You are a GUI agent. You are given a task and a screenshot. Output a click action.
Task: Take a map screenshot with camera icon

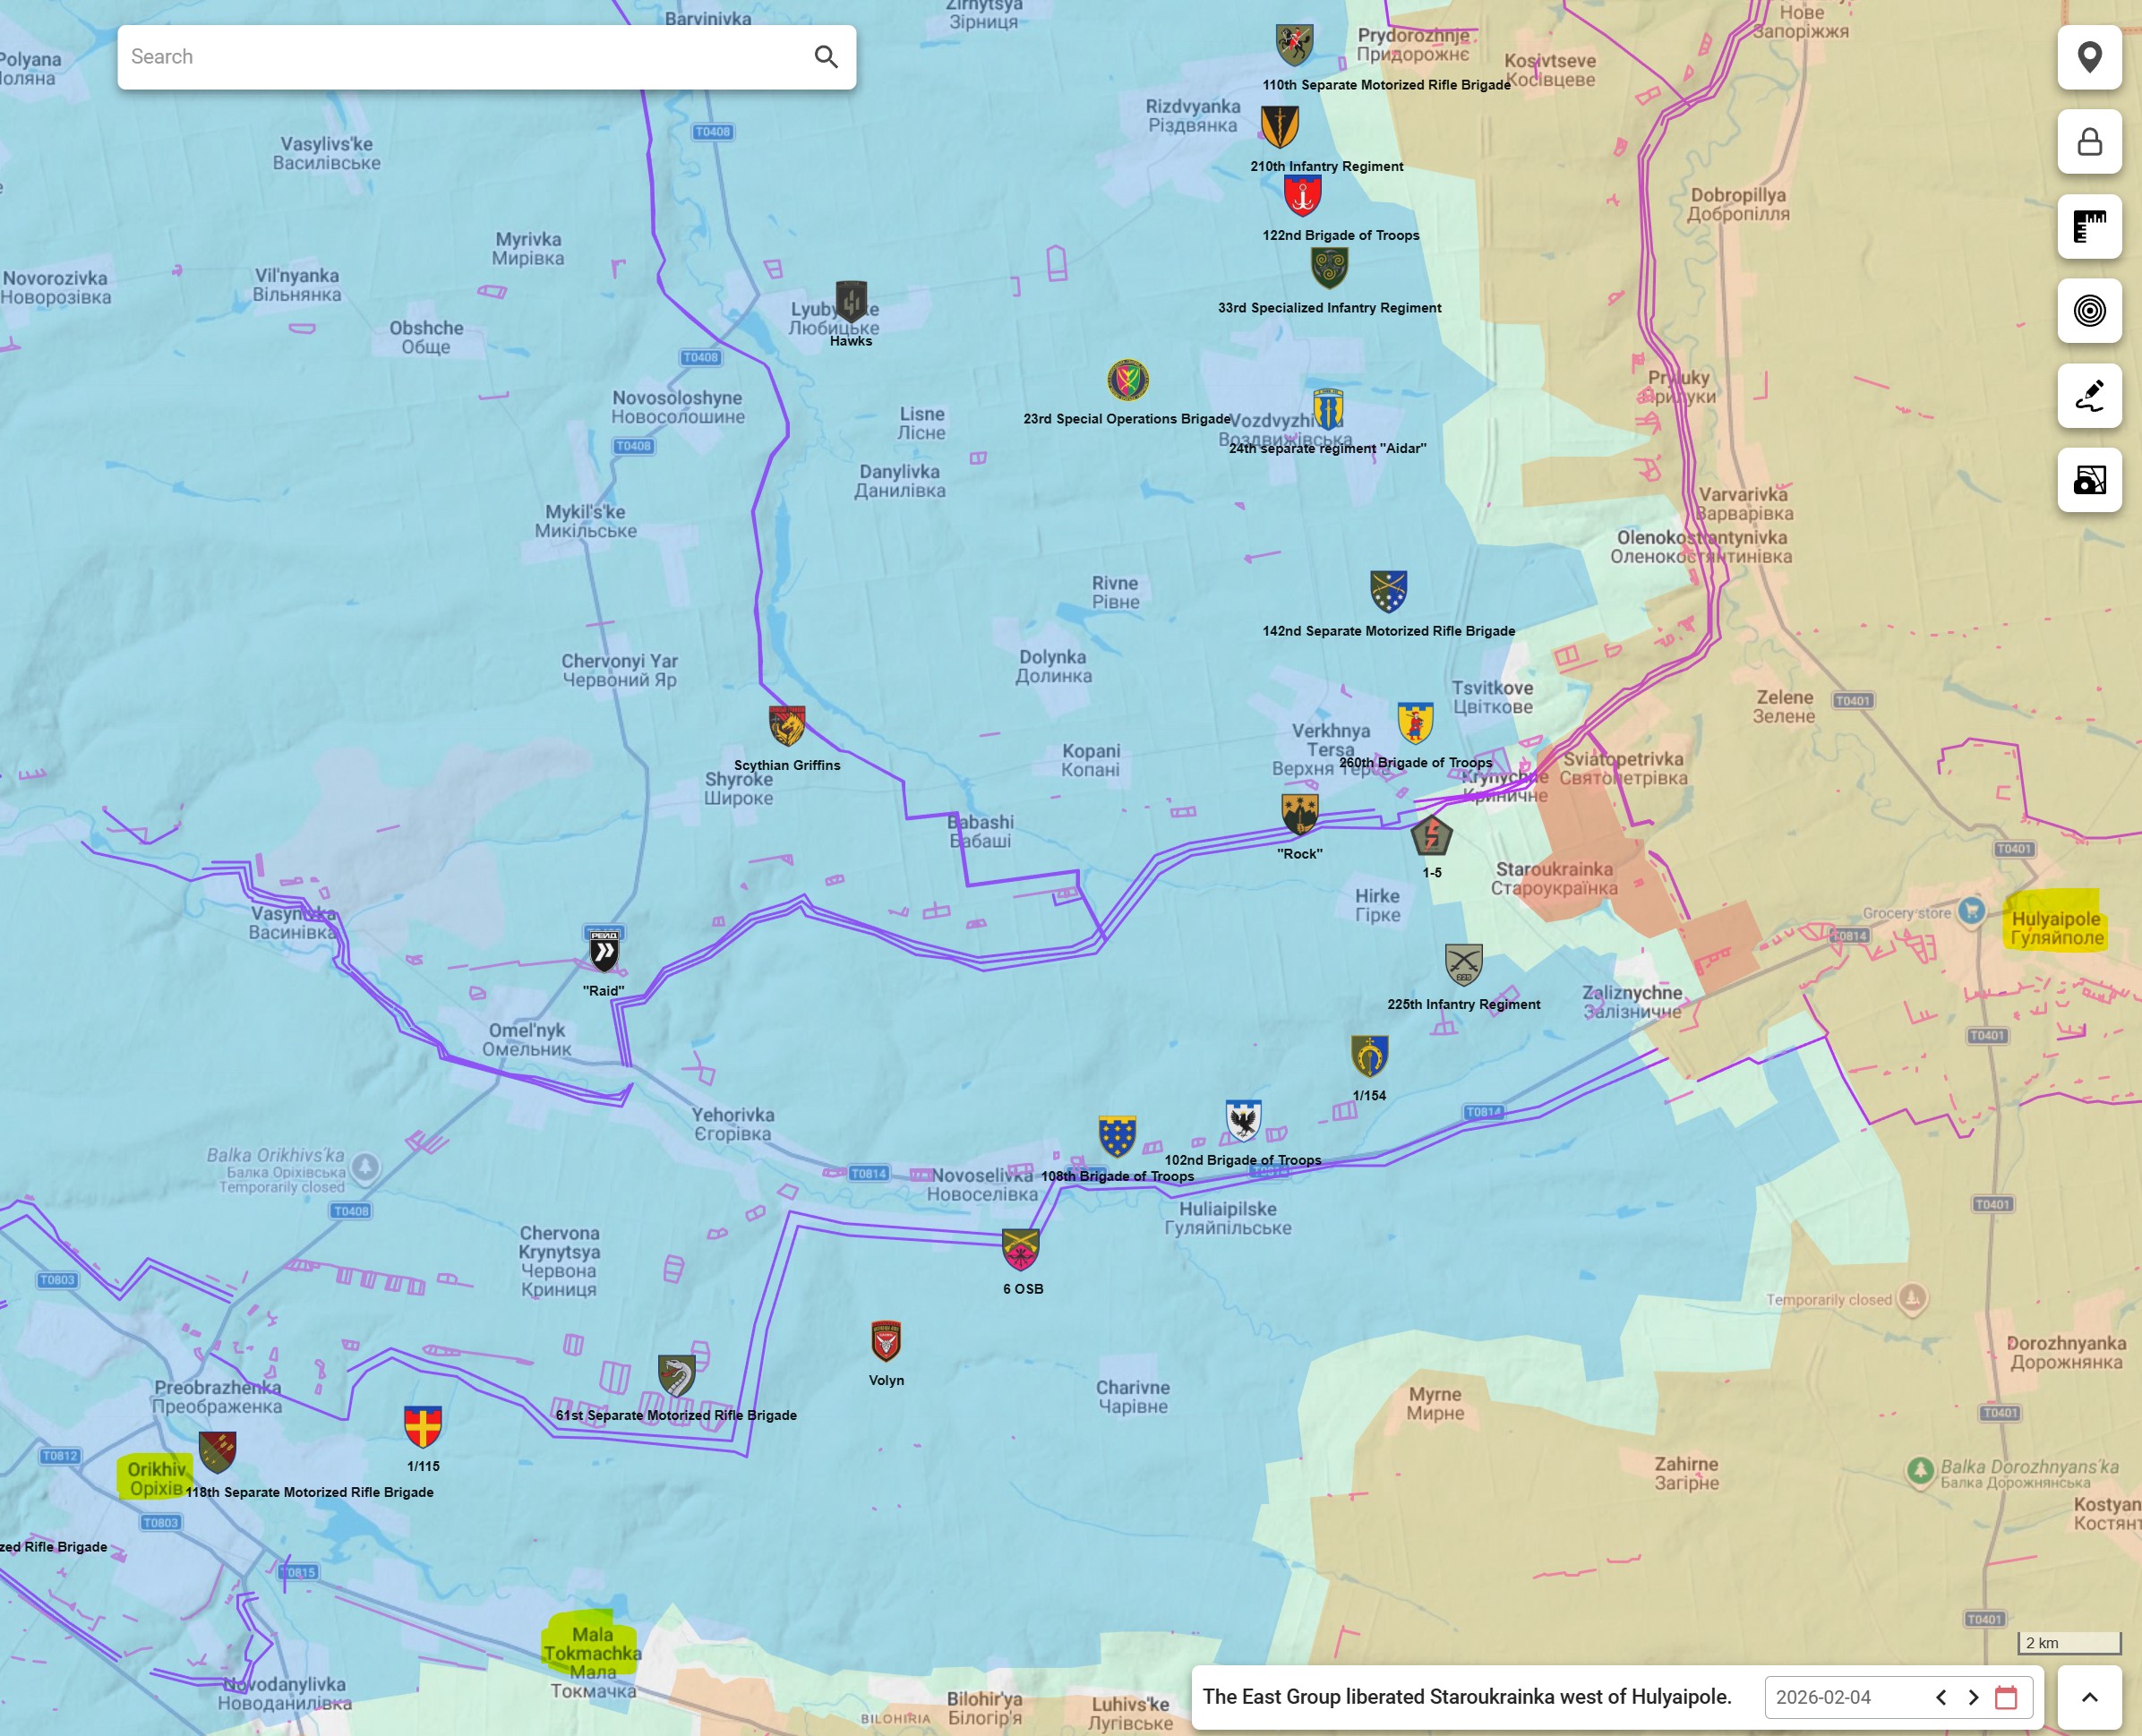click(x=2089, y=480)
